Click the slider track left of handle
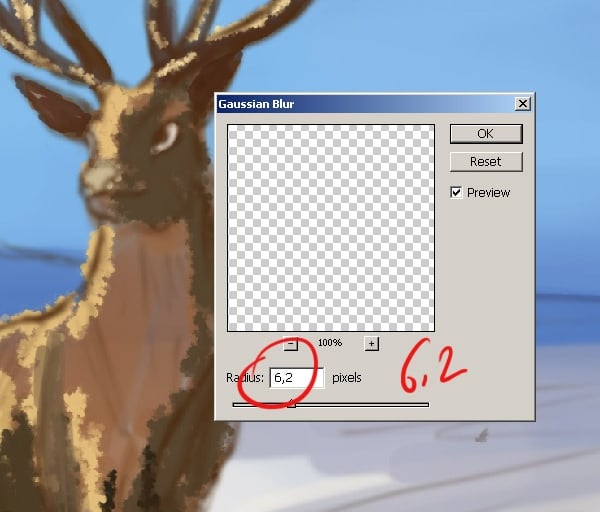The image size is (600, 512). click(260, 405)
